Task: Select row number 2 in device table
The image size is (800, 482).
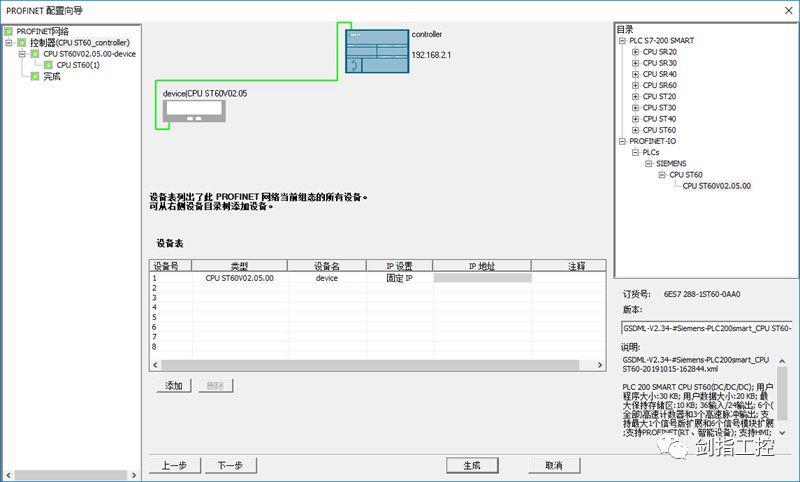Action: point(154,288)
